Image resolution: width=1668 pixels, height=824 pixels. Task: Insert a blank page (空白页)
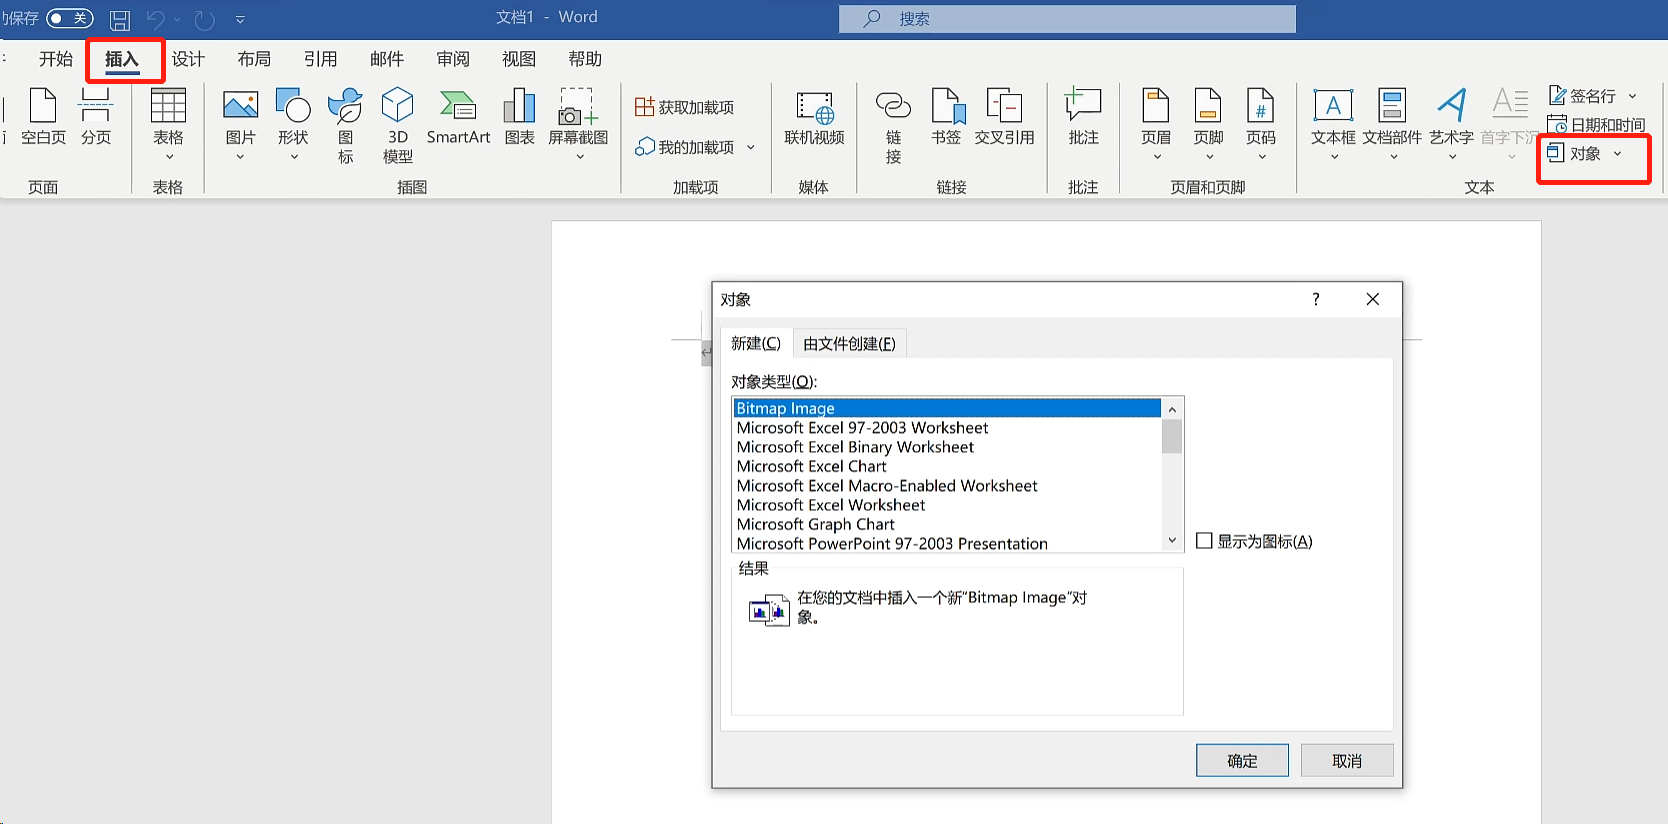[43, 117]
